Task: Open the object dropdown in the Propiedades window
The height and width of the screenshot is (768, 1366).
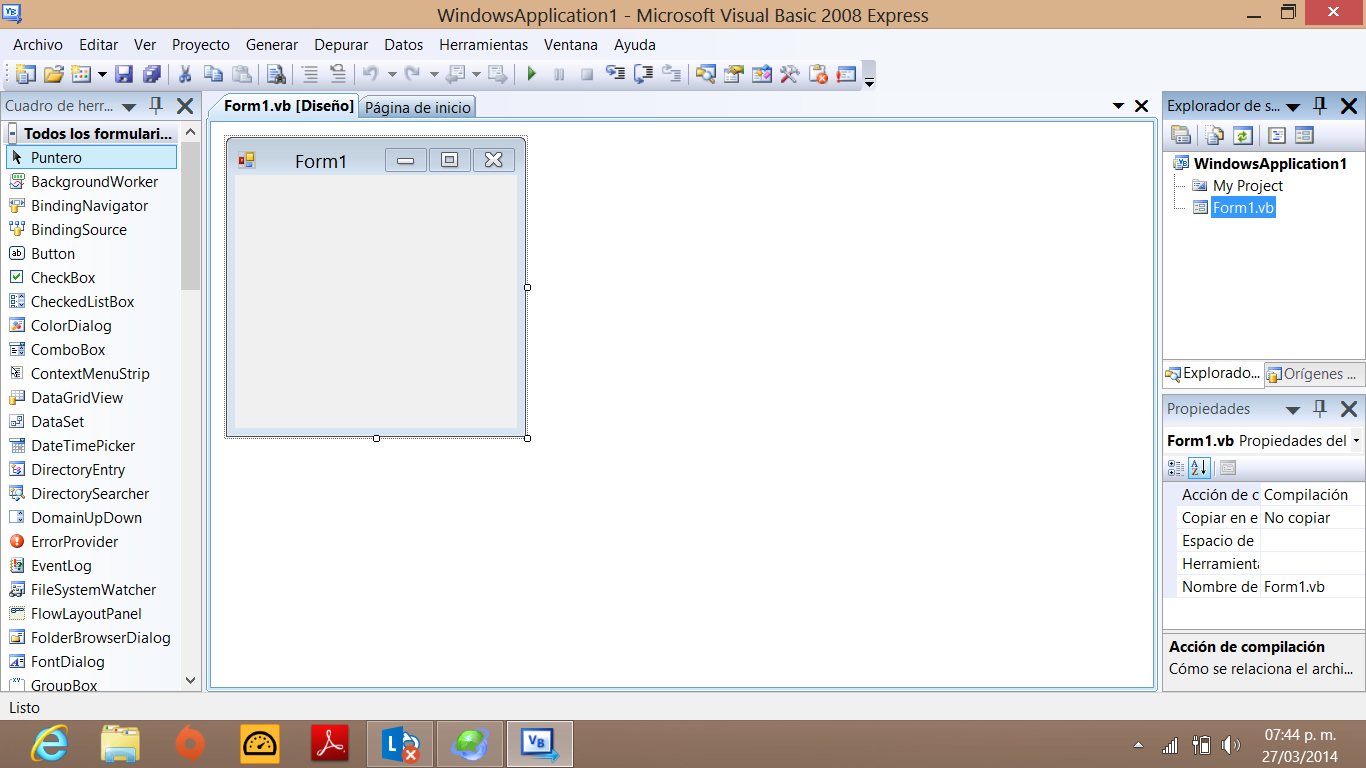Action: (x=1356, y=440)
